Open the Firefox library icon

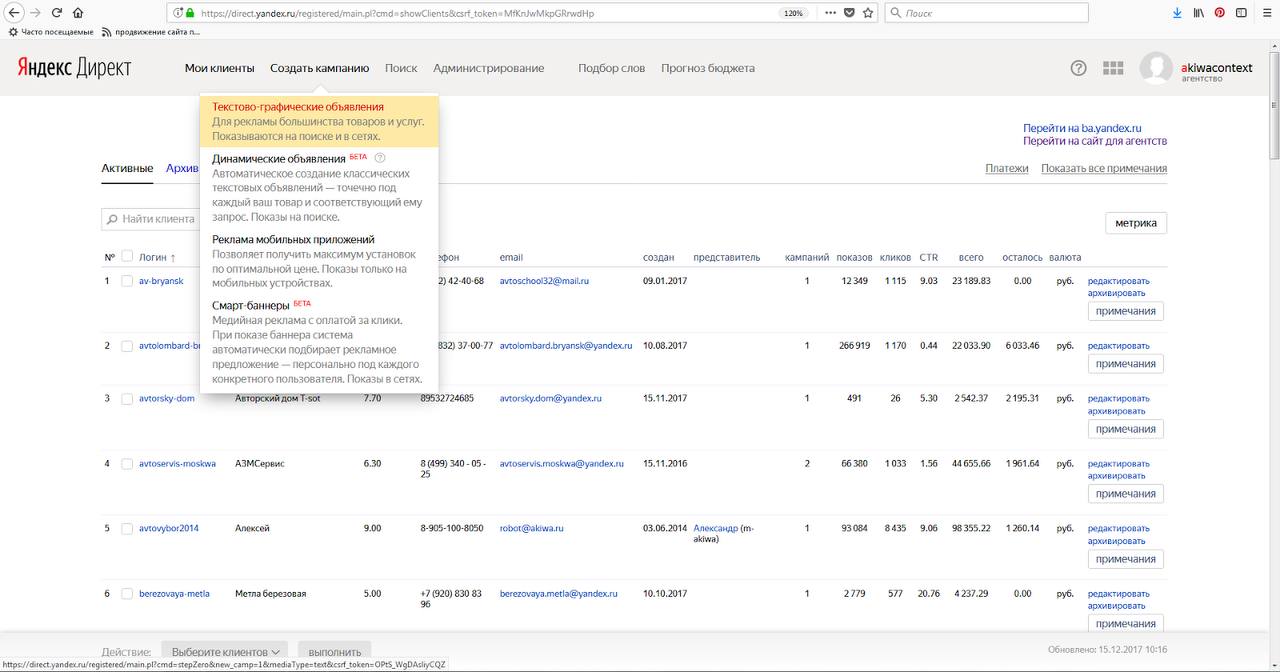(x=1198, y=13)
